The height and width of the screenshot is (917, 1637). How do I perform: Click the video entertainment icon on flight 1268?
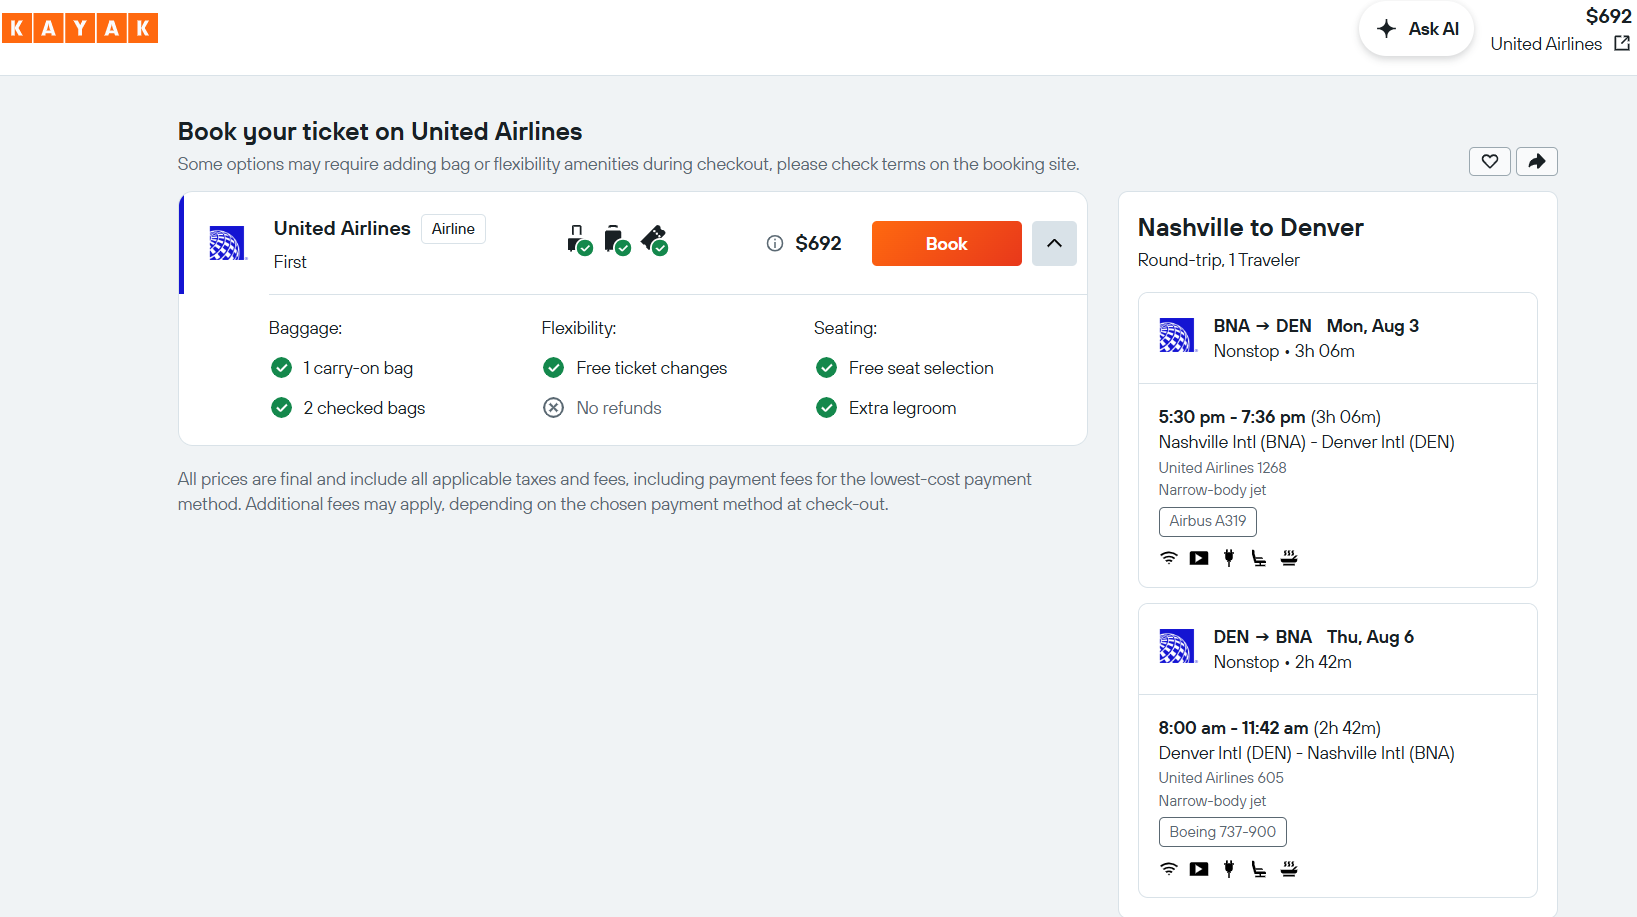pos(1199,558)
